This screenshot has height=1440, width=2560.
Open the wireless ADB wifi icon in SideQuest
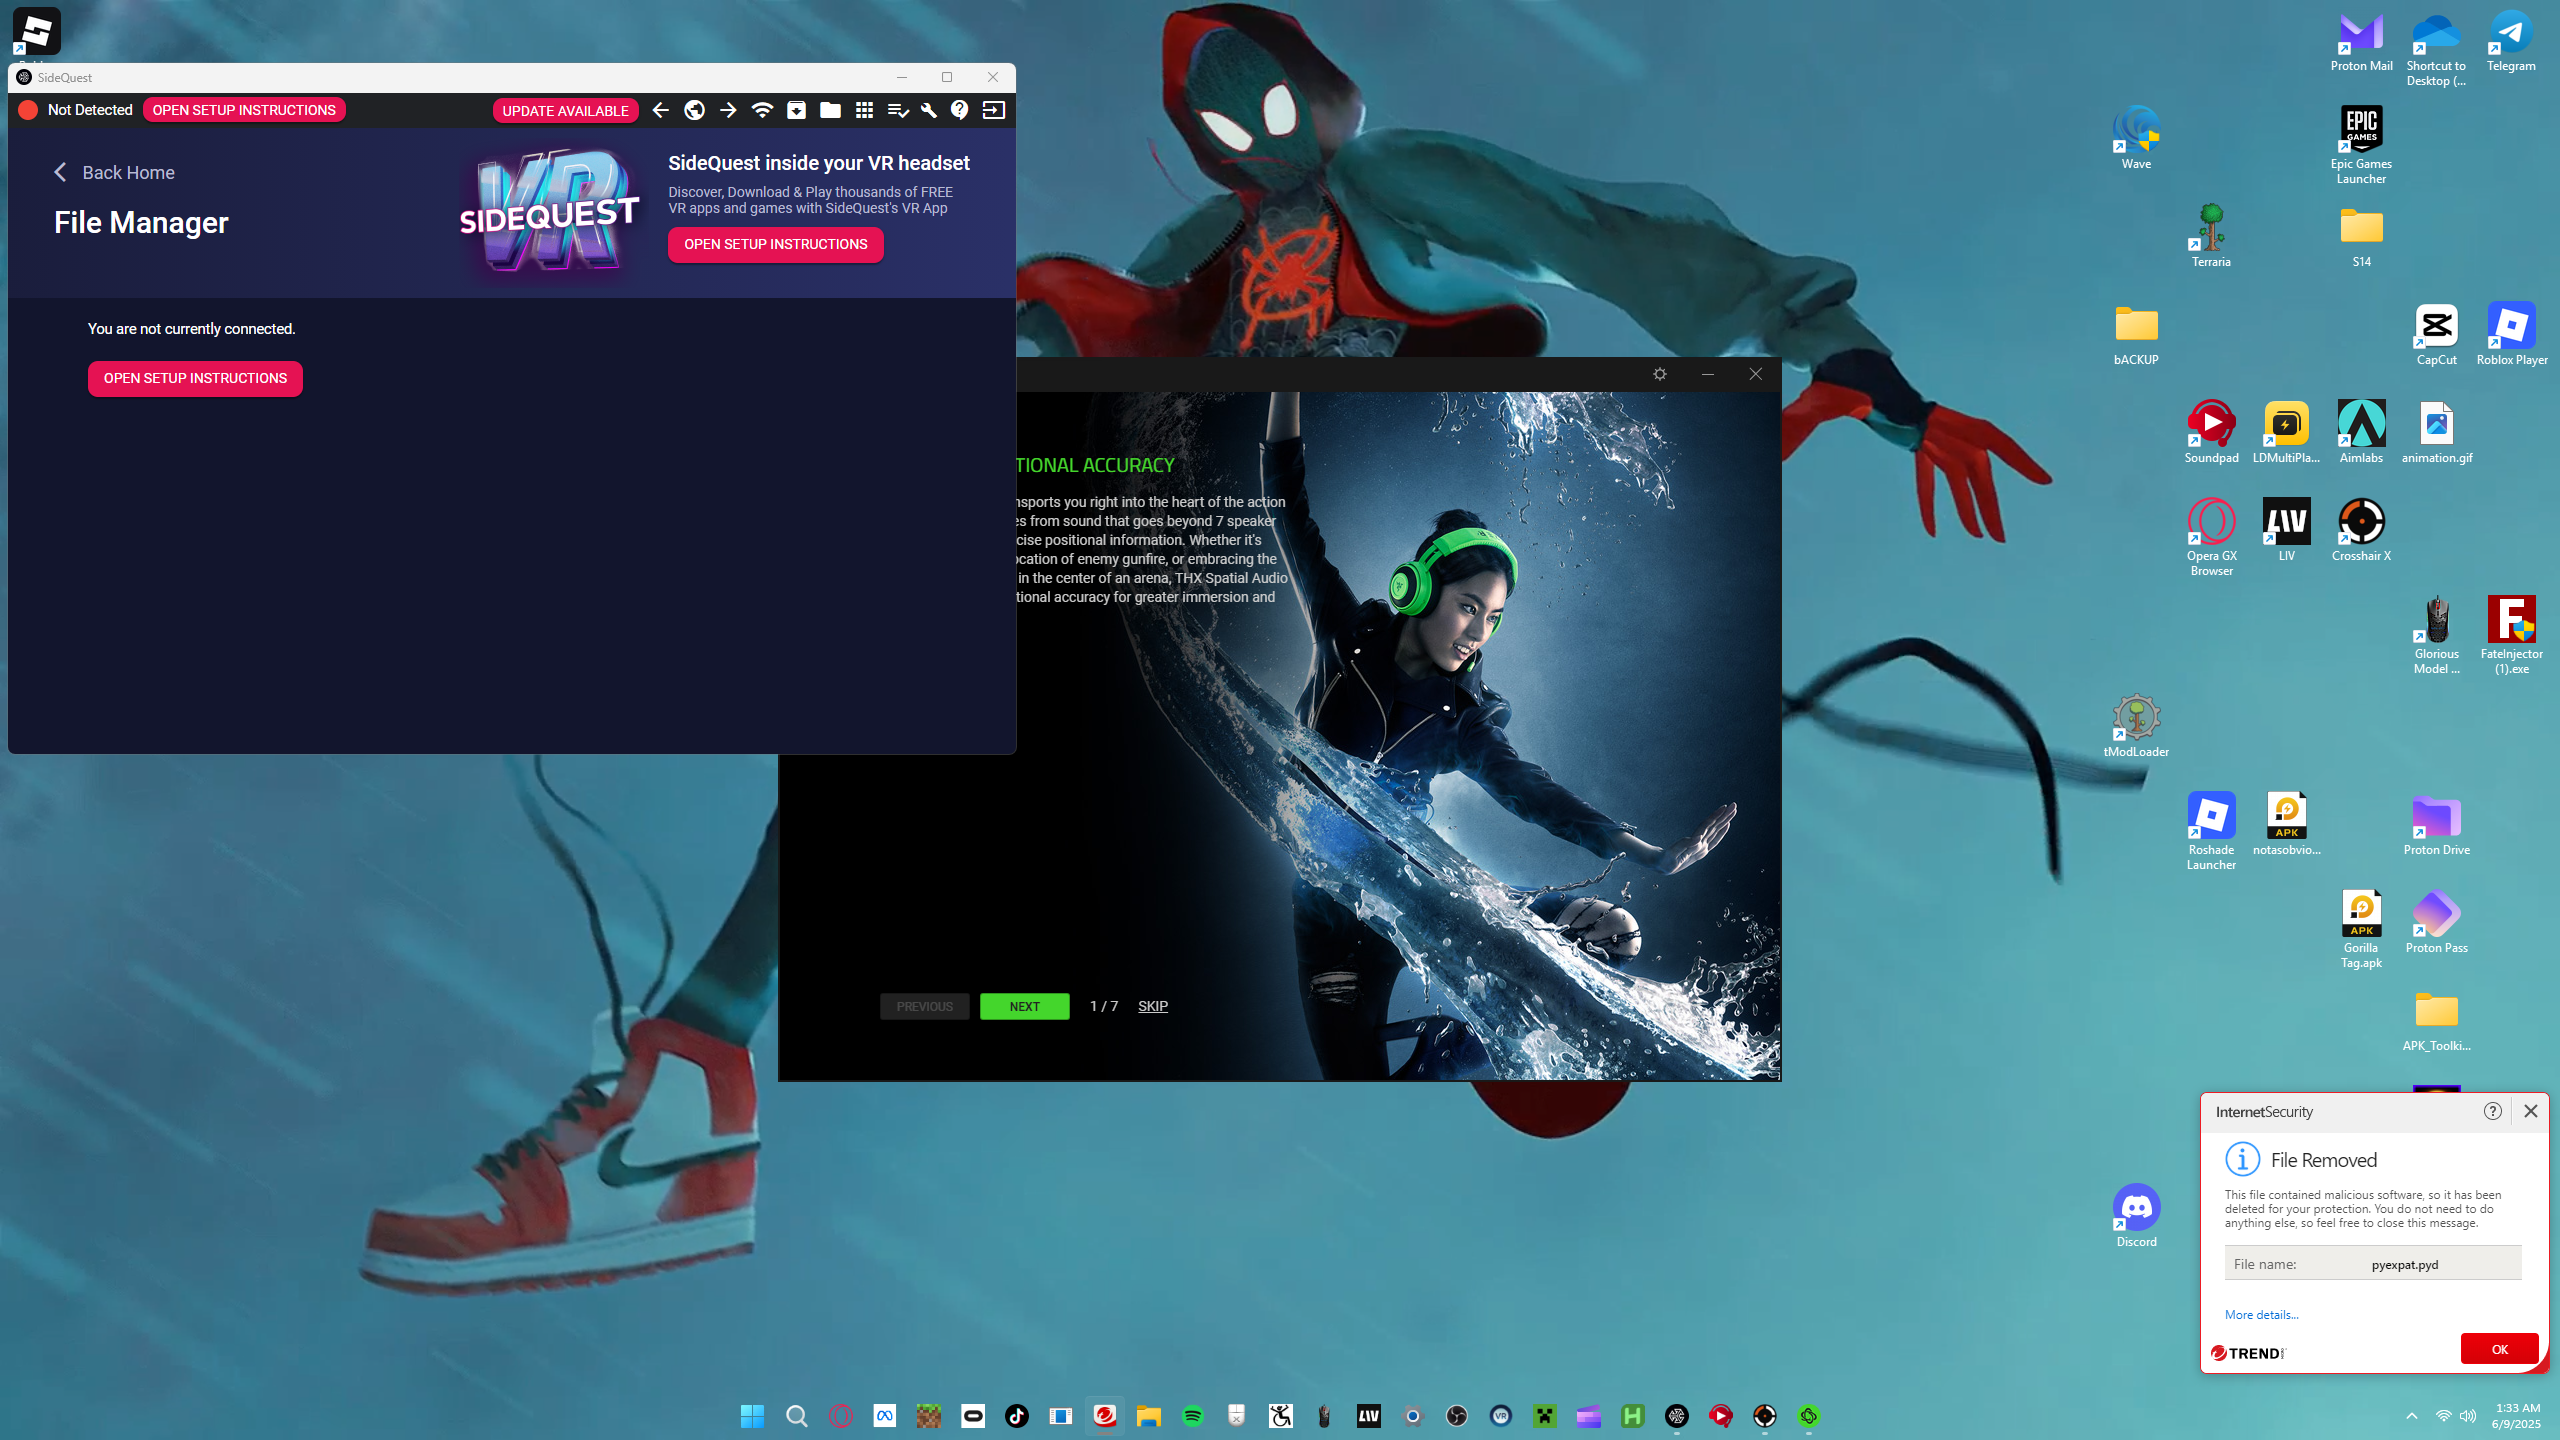pyautogui.click(x=762, y=110)
